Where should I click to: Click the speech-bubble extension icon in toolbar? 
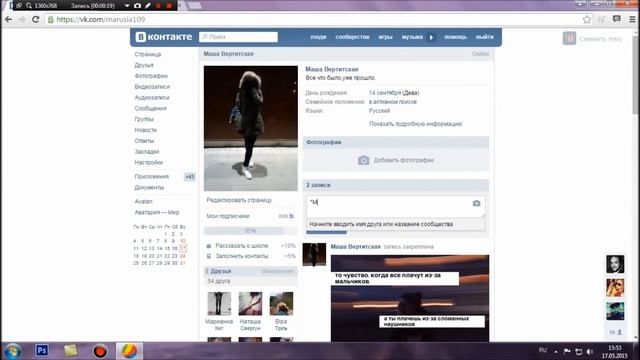617,19
